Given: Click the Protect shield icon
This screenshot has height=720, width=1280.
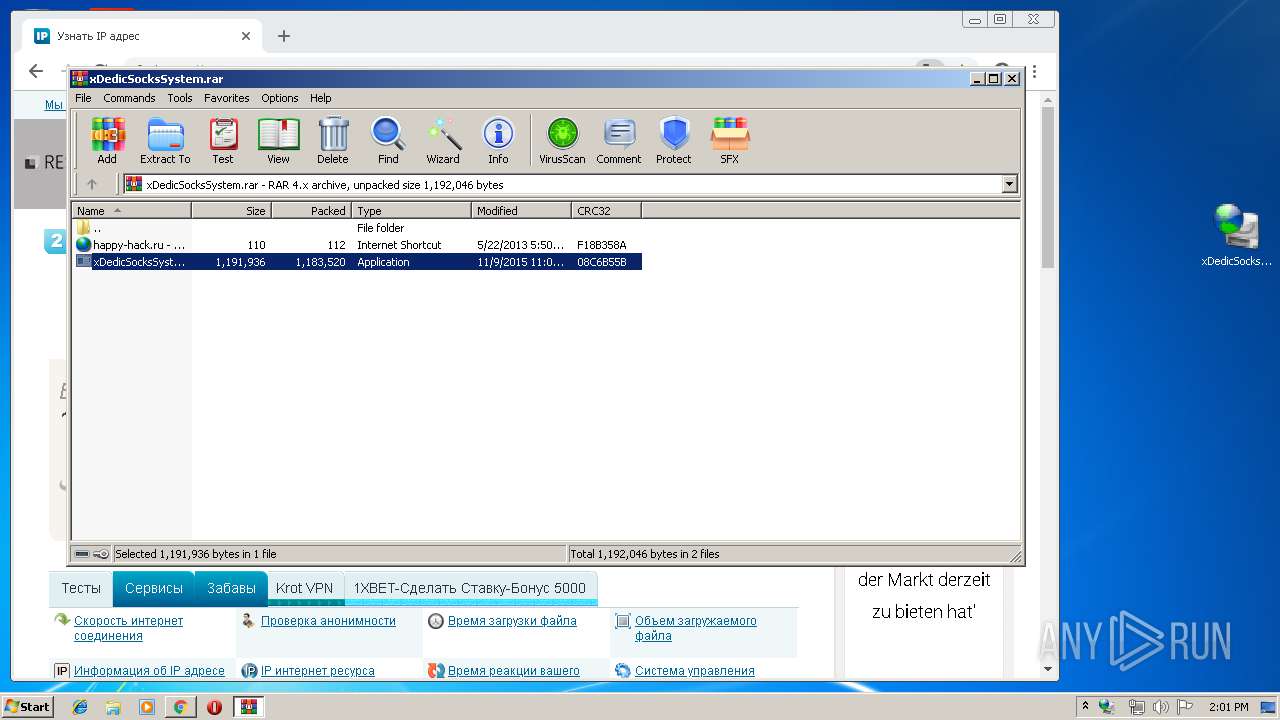Looking at the screenshot, I should (674, 140).
